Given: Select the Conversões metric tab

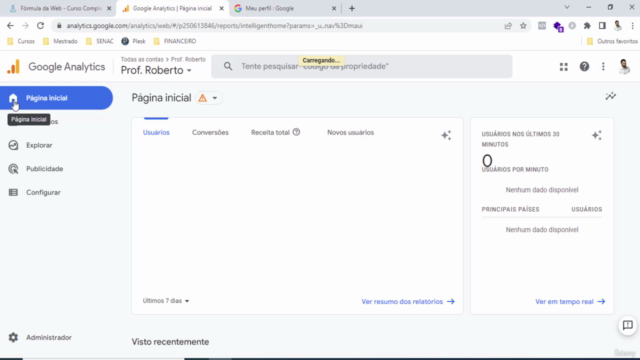Looking at the screenshot, I should click(x=210, y=133).
